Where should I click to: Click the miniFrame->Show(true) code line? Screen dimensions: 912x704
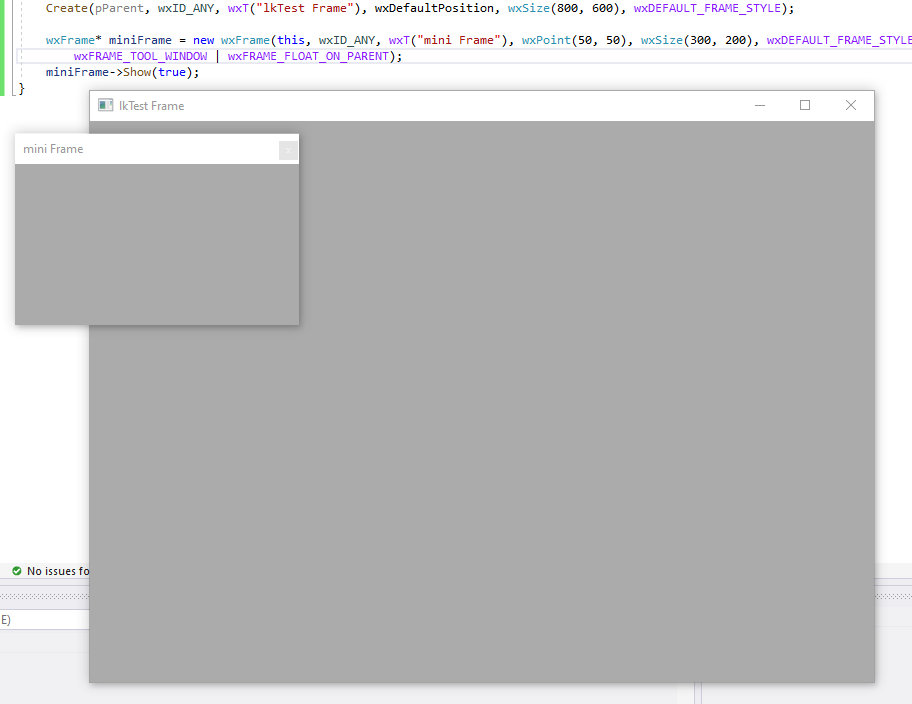click(122, 72)
